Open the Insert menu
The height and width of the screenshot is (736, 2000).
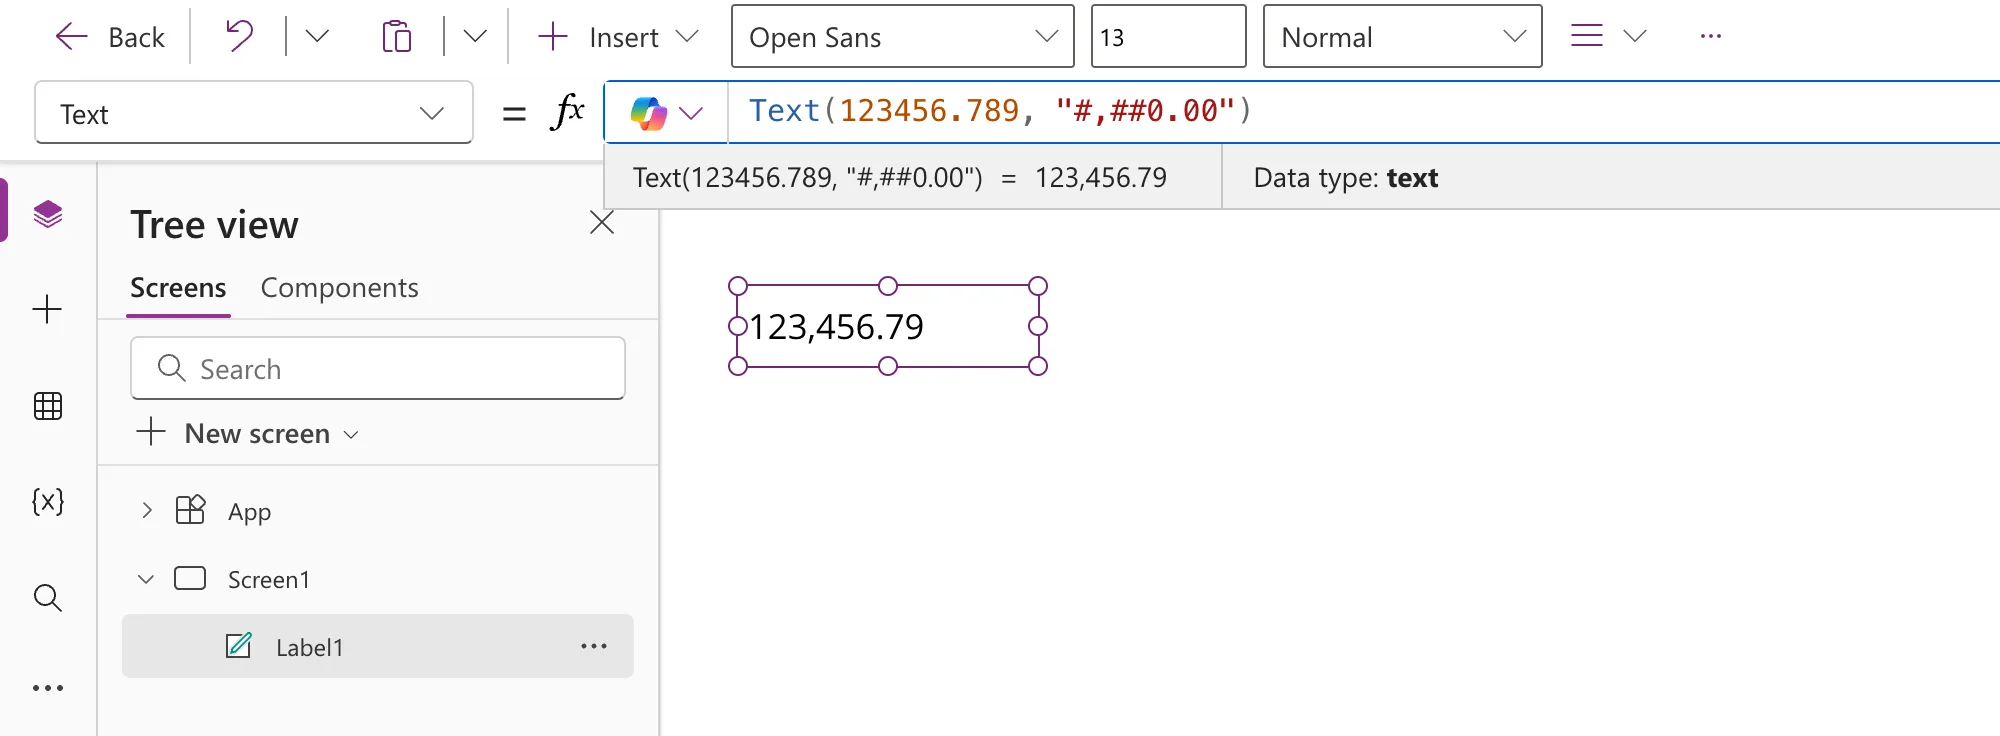click(617, 37)
